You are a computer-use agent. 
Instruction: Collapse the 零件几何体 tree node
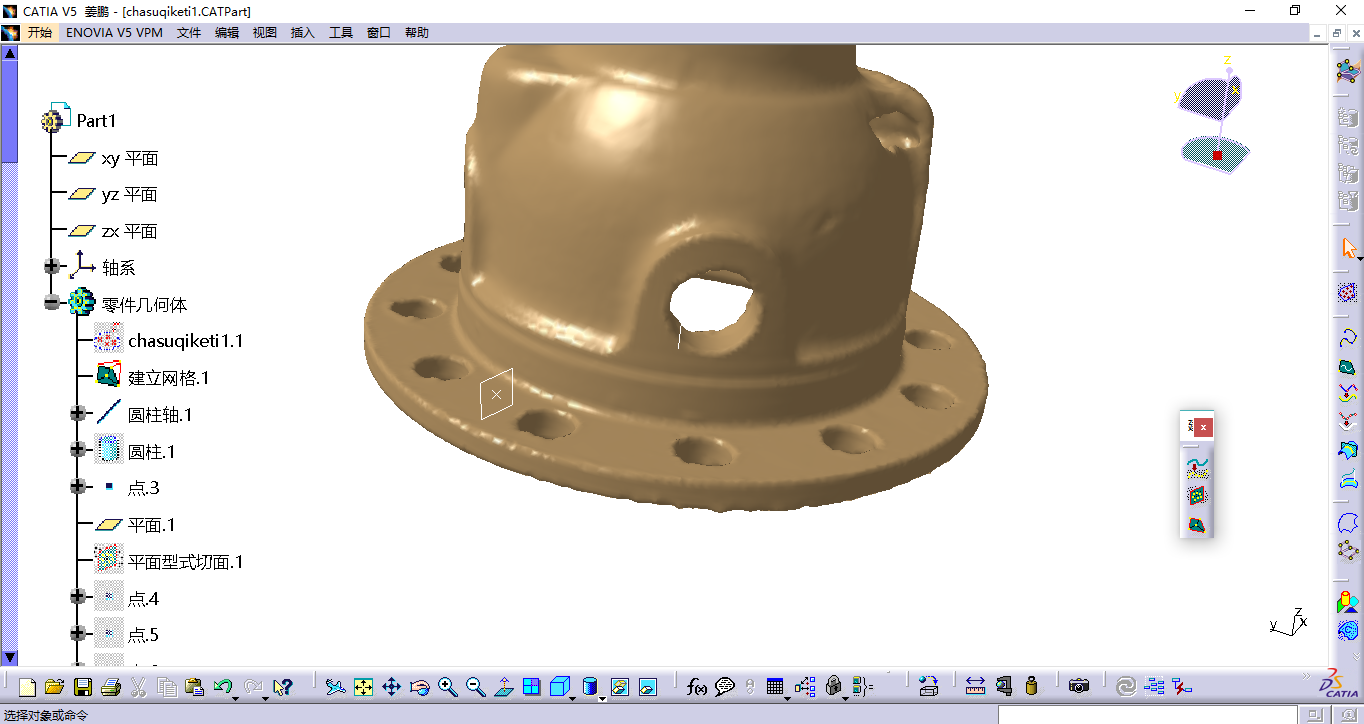[52, 304]
